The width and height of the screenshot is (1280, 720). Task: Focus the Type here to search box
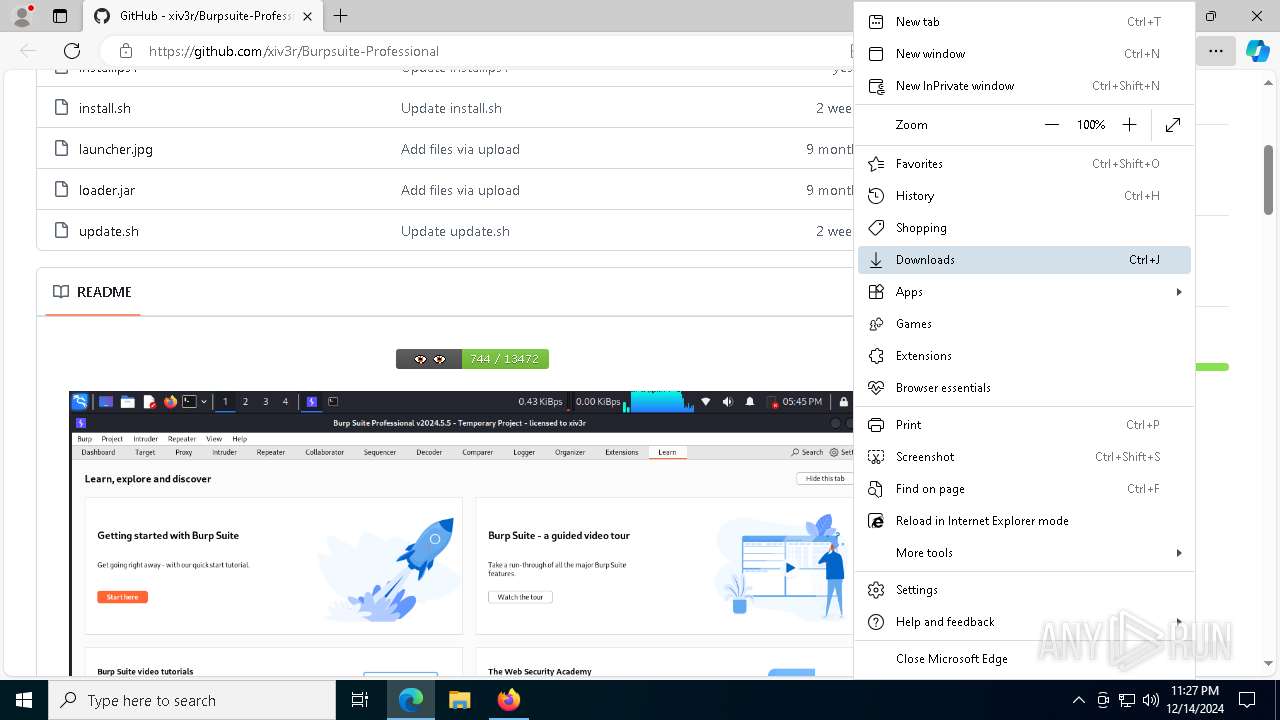click(192, 700)
